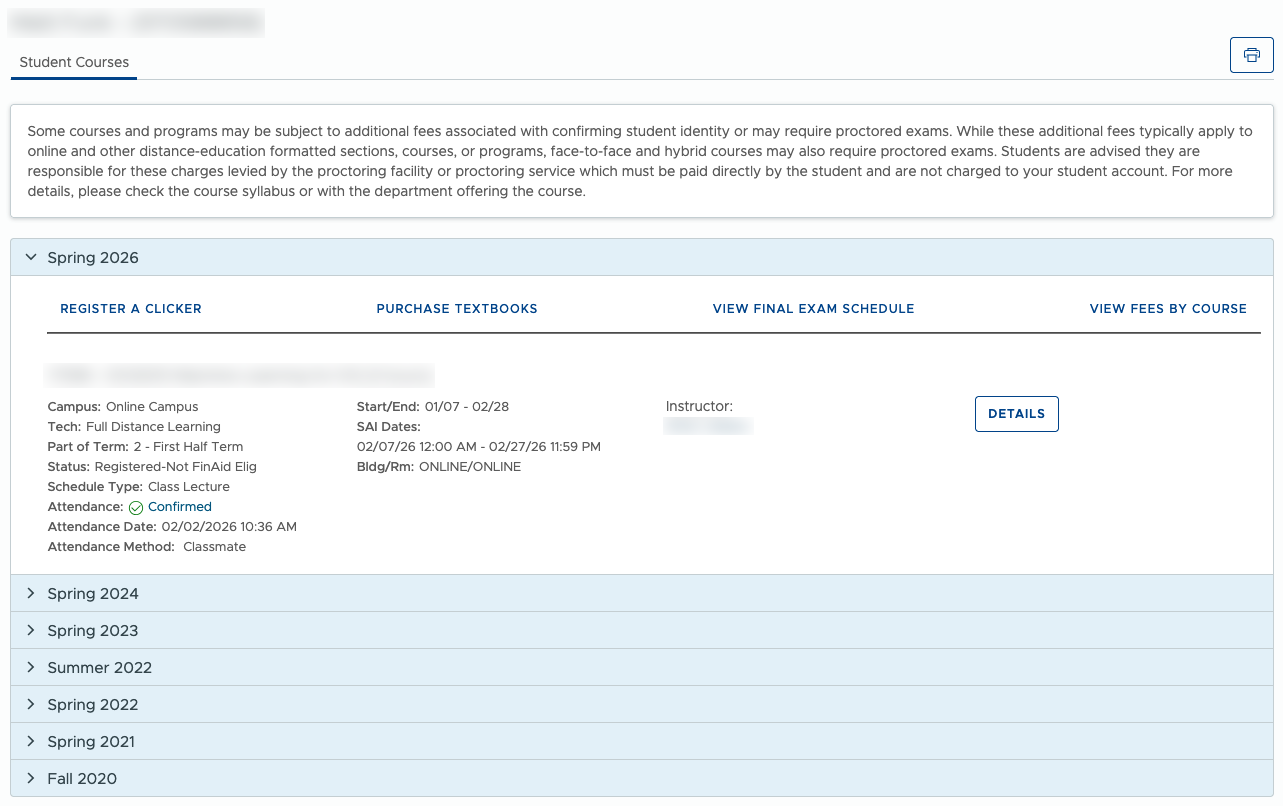Click the Spring 2026 header label

coord(93,258)
